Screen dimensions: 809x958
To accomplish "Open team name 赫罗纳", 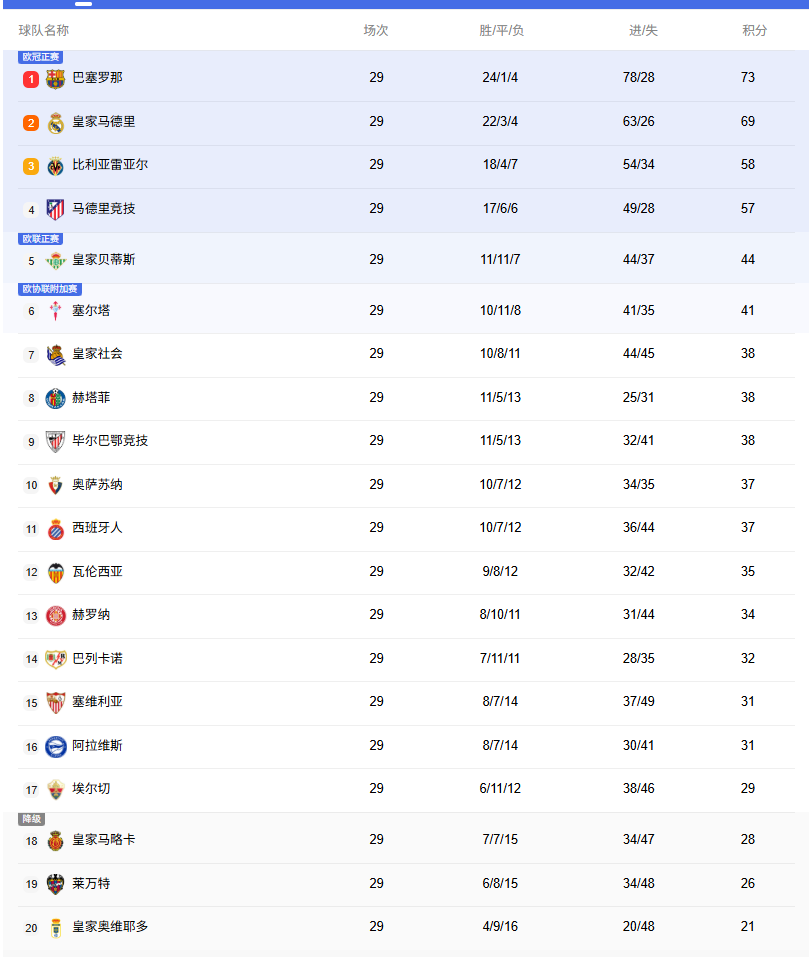I will (x=91, y=615).
